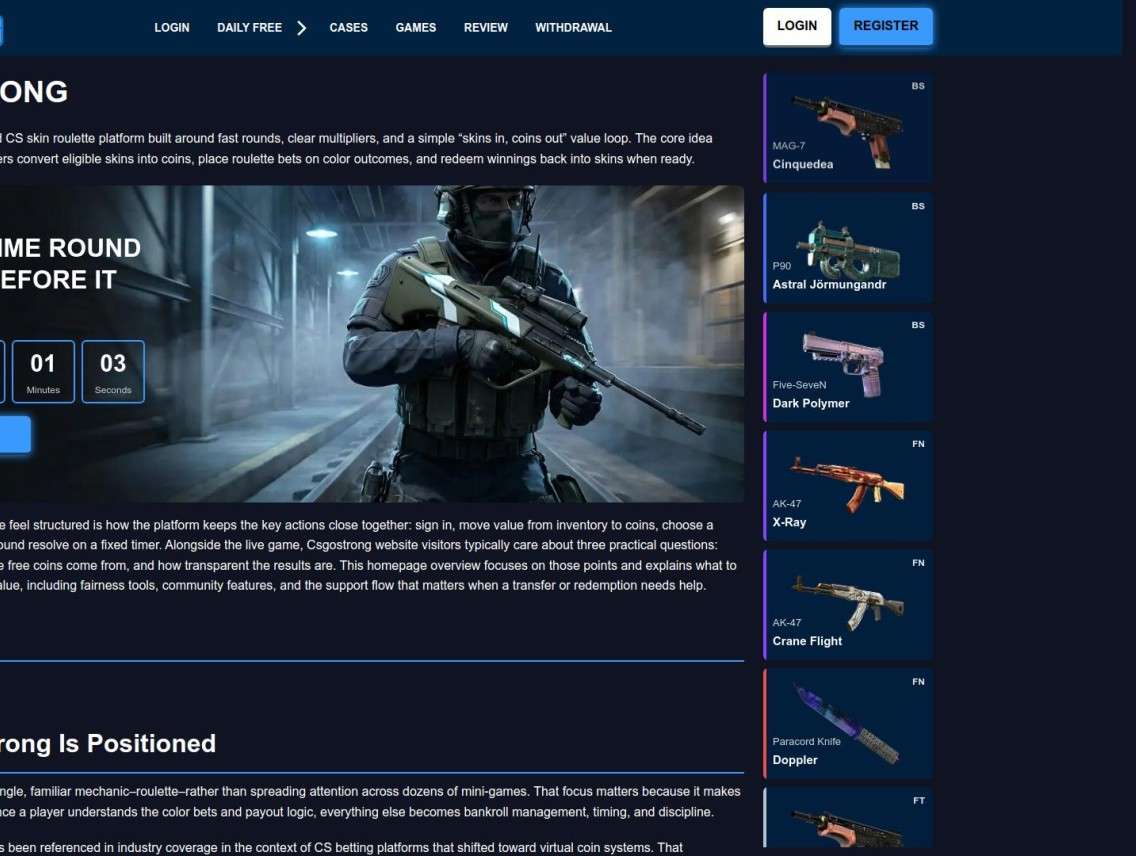Click the 'Paracord Knife' label text
Screen dimensions: 1136x856
(806, 742)
